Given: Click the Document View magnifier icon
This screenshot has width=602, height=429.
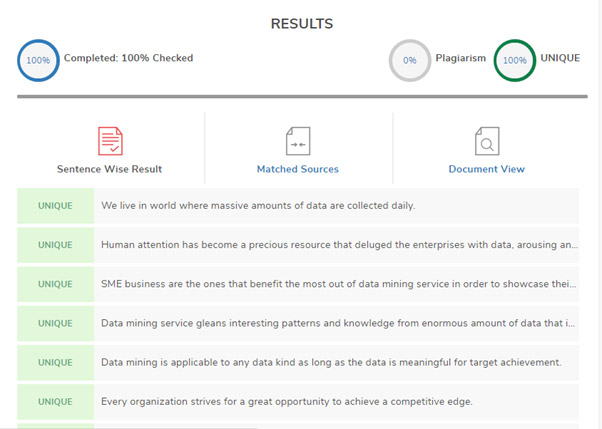Looking at the screenshot, I should coord(487,141).
